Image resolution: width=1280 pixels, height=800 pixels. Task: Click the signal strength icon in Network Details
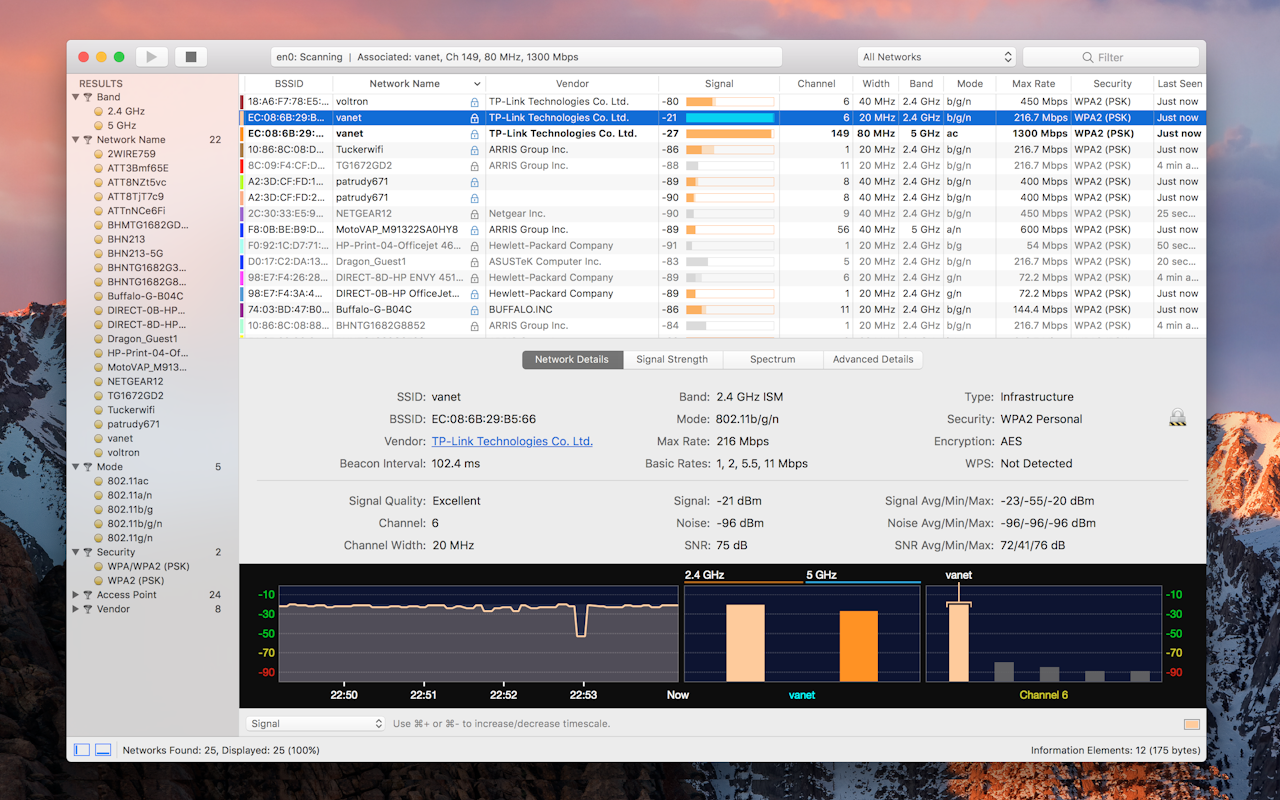[x=1178, y=417]
